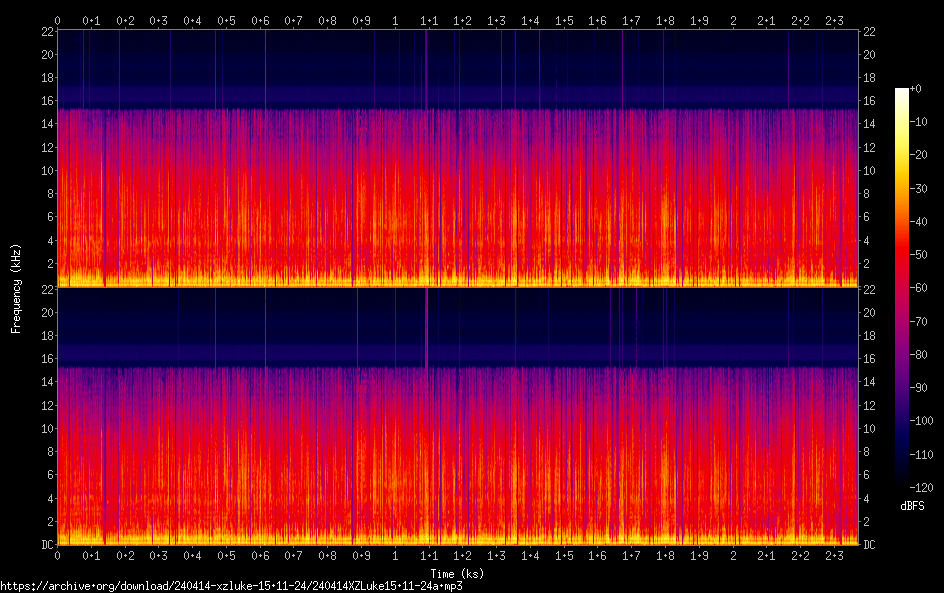The height and width of the screenshot is (593, 944).
Task: Click the "DC" label on the right frequency axis
Action: [869, 544]
